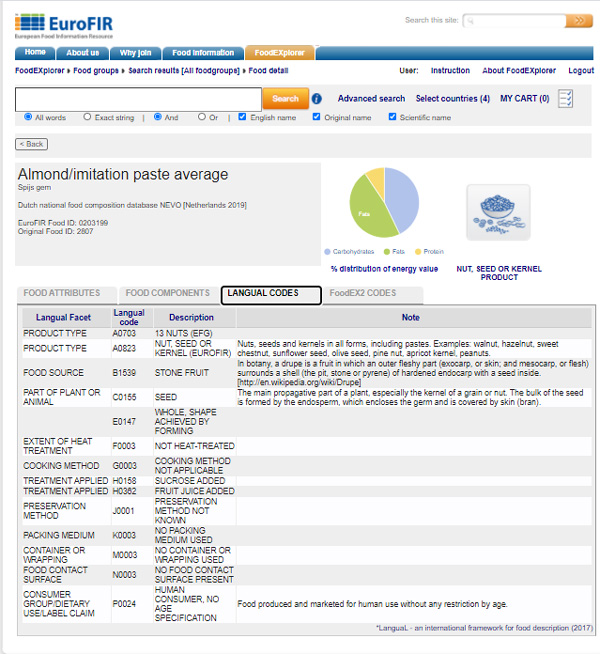
Task: Select the Exact string radio button
Action: pyautogui.click(x=87, y=117)
